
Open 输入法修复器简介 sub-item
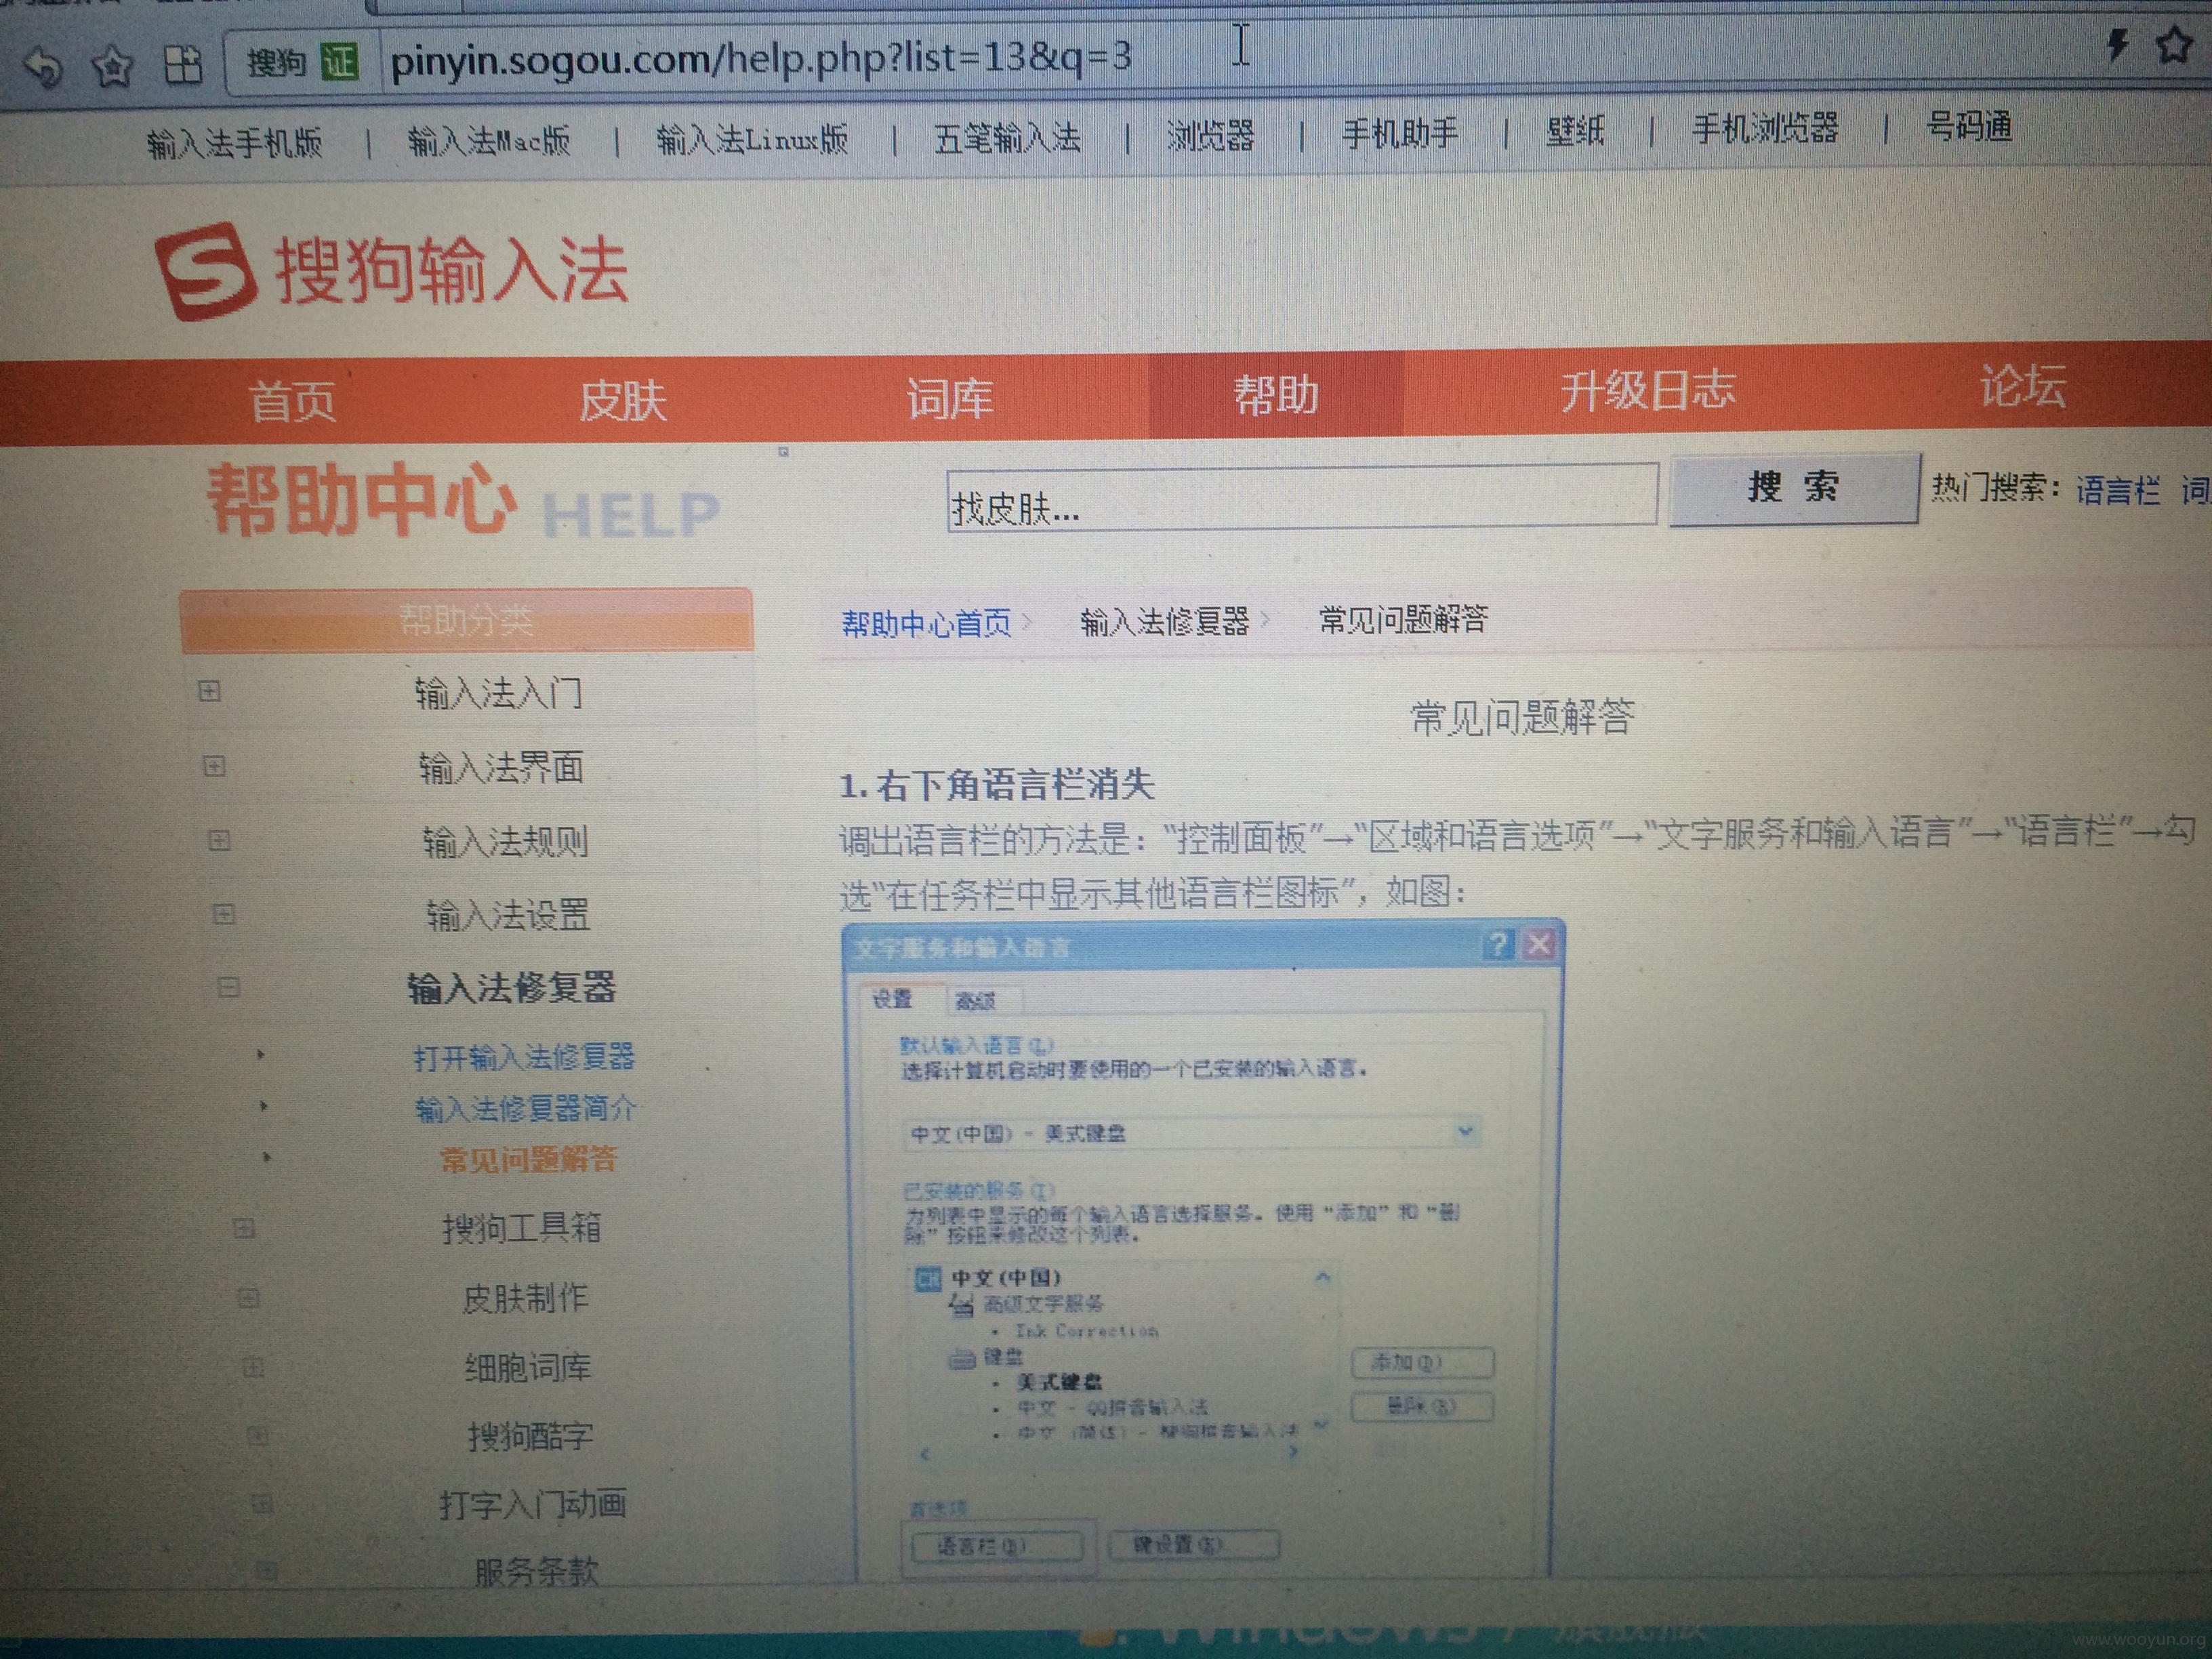coord(526,1108)
